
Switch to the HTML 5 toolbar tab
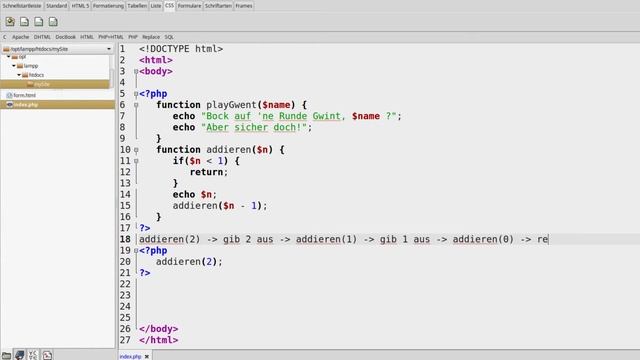[x=80, y=6]
